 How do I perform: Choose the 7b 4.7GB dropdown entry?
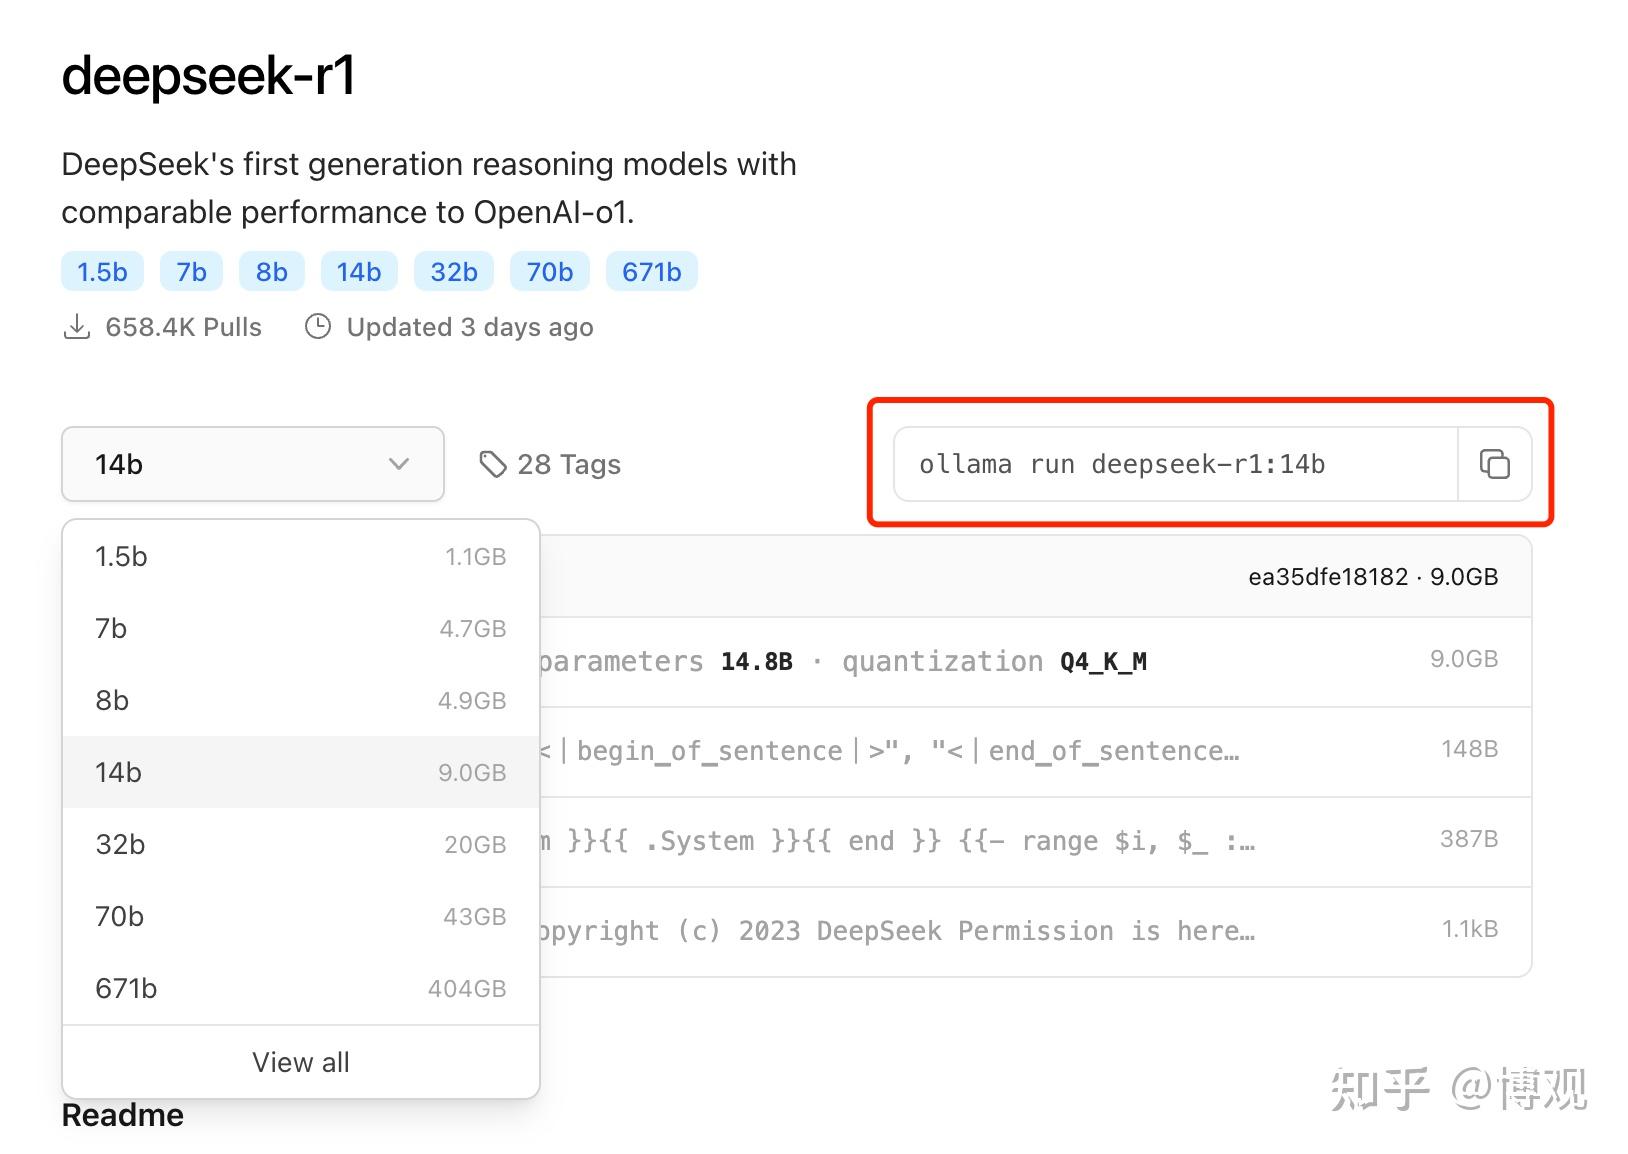pos(300,629)
